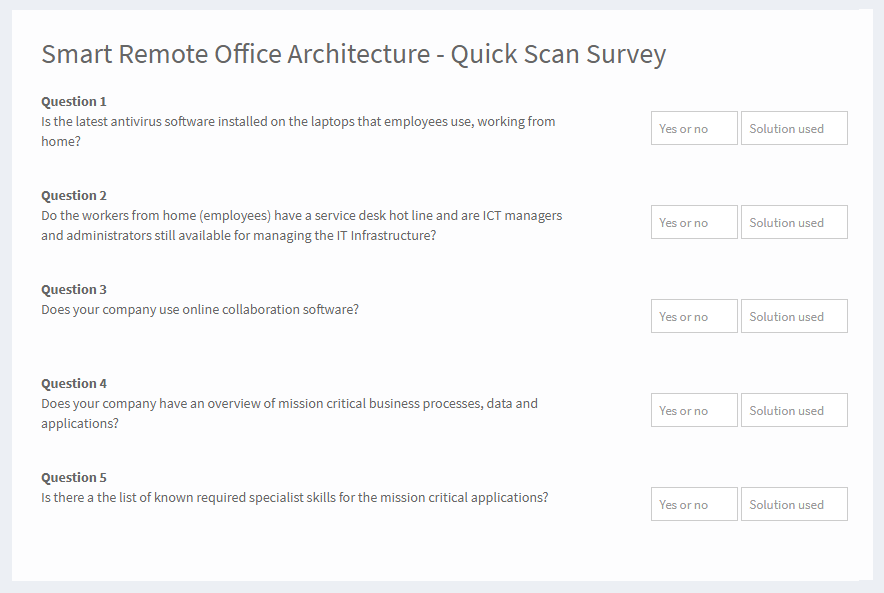Click the specialist skills question text

coord(295,498)
